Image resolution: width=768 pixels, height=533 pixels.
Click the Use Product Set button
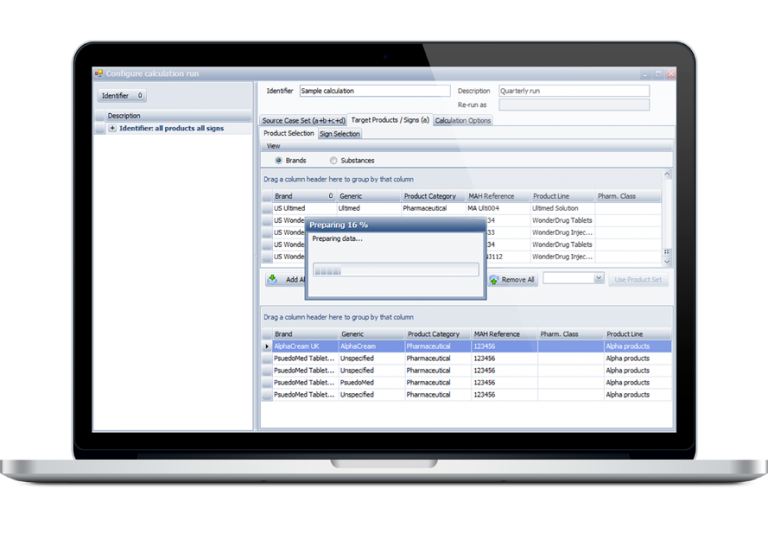(638, 280)
